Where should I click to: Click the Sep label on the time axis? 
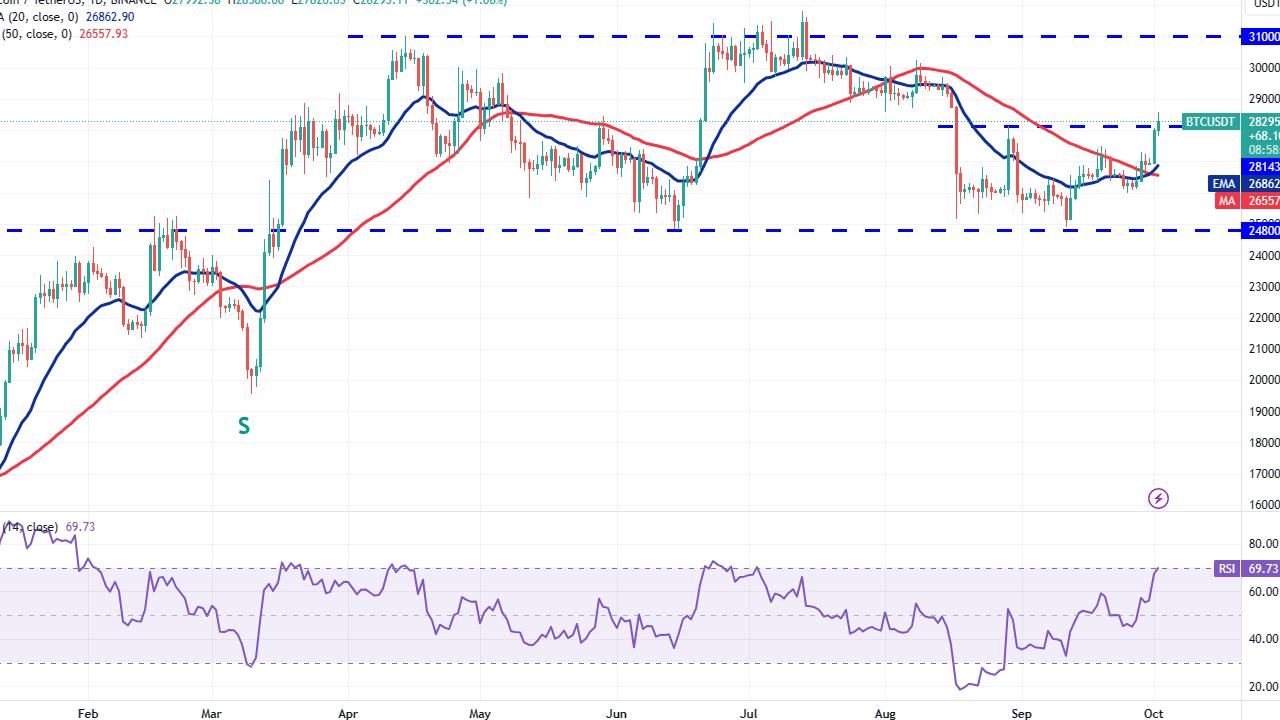pyautogui.click(x=1021, y=714)
